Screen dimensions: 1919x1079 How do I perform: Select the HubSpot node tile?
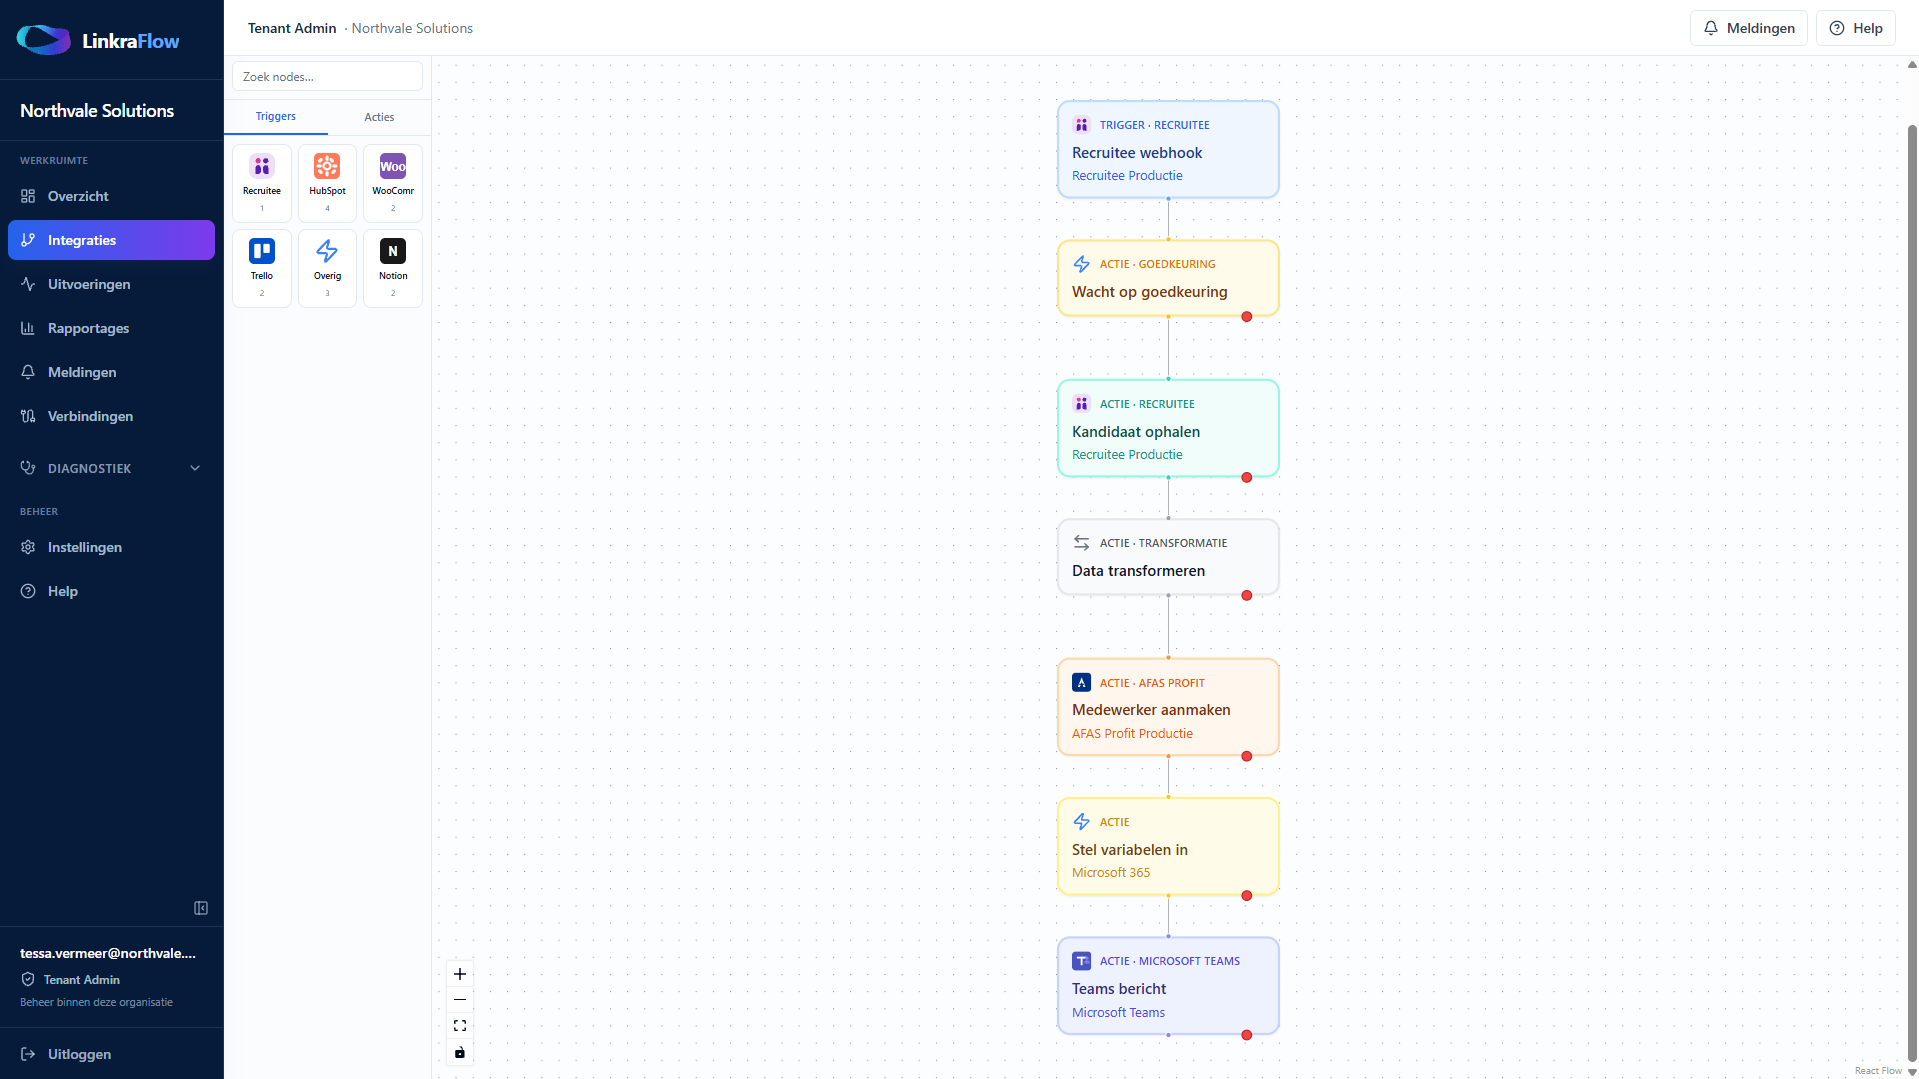(x=327, y=183)
